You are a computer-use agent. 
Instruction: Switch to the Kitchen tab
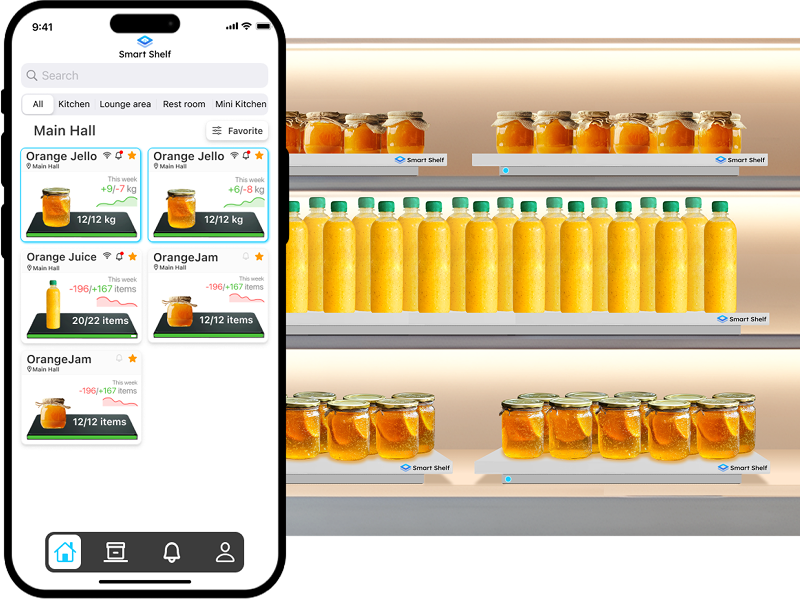[x=74, y=104]
